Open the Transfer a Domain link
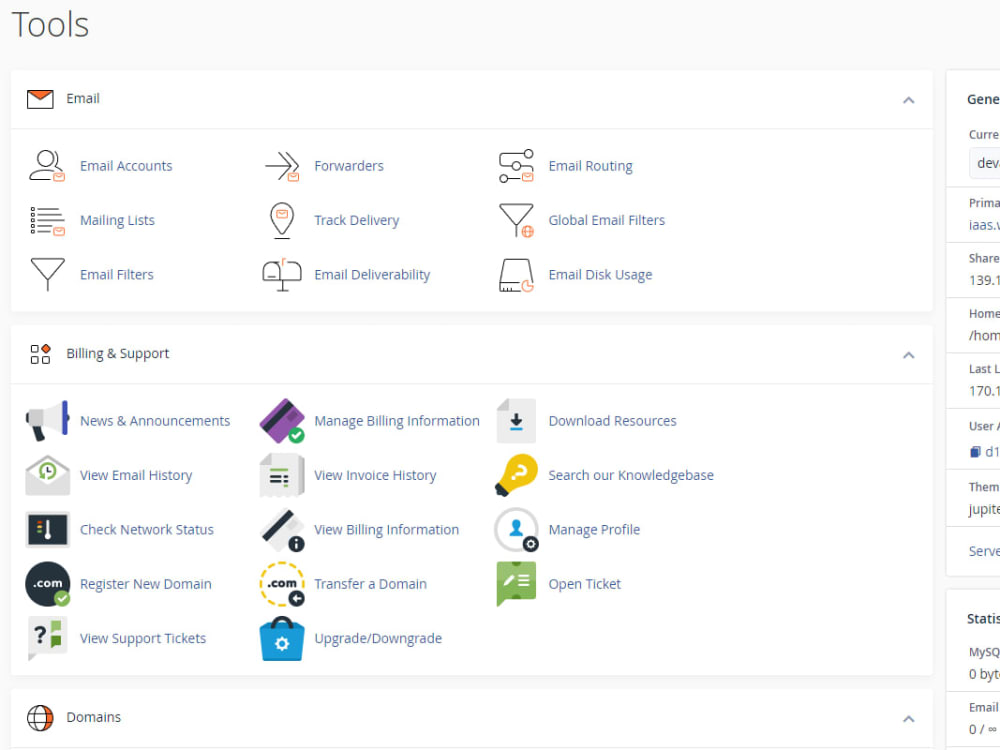 click(371, 584)
